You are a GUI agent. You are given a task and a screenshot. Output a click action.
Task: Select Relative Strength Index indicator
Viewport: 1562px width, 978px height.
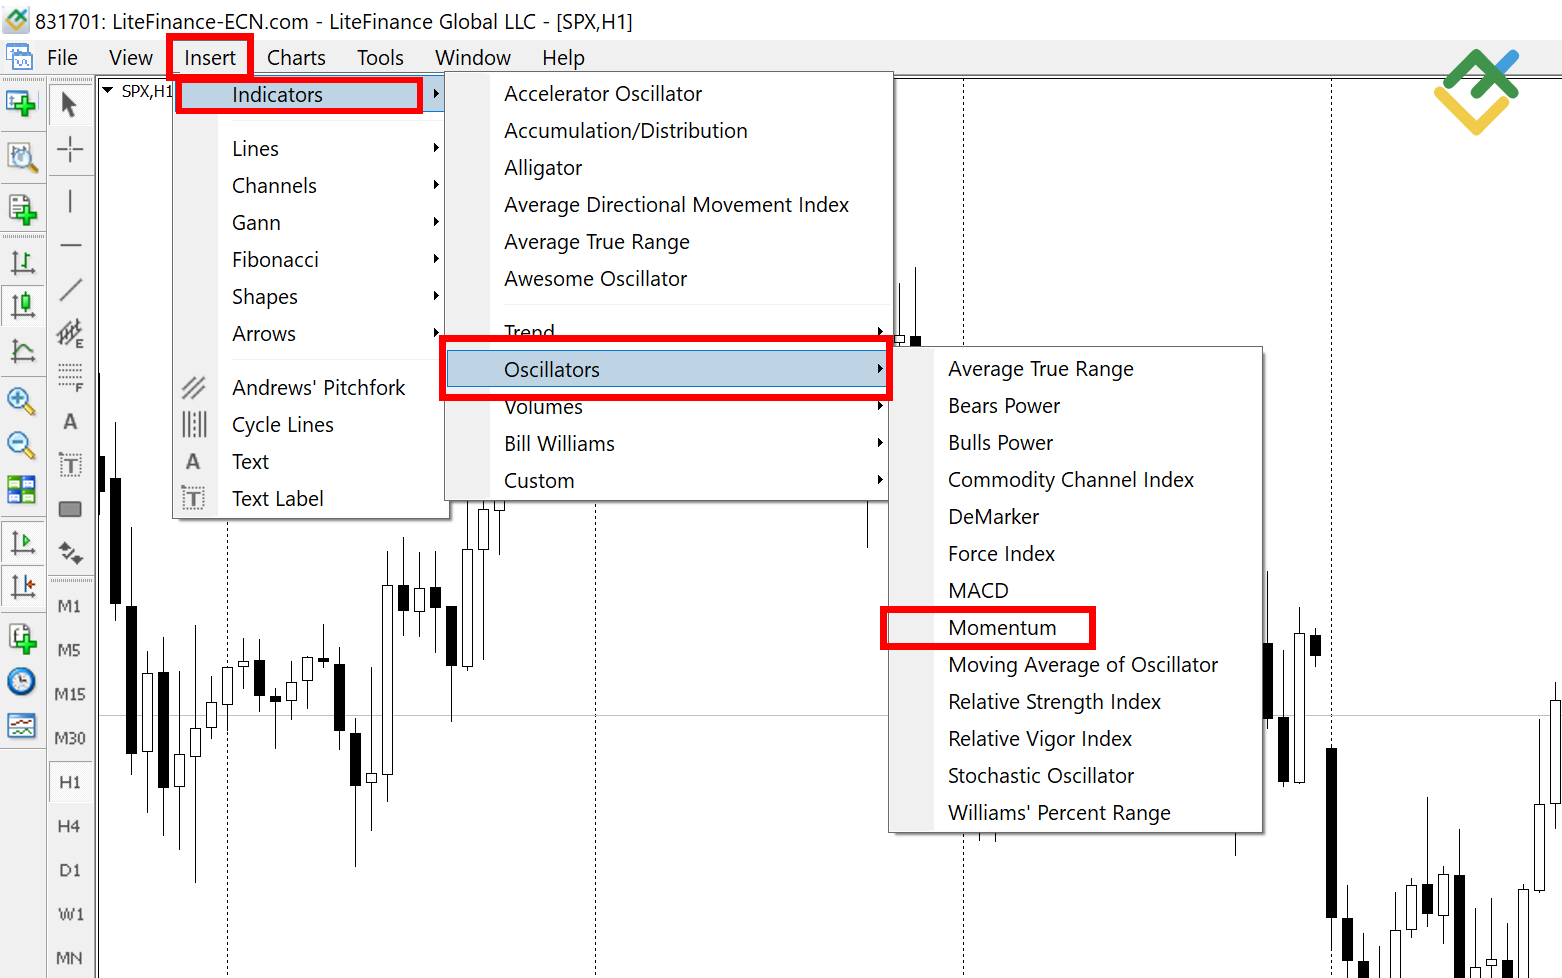tap(1054, 702)
